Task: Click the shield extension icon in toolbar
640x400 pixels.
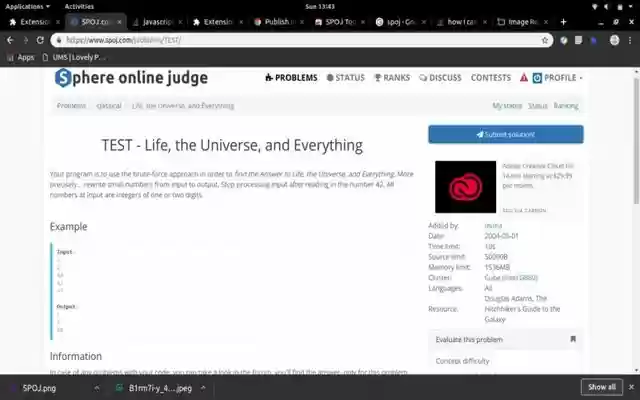Action: click(x=564, y=40)
